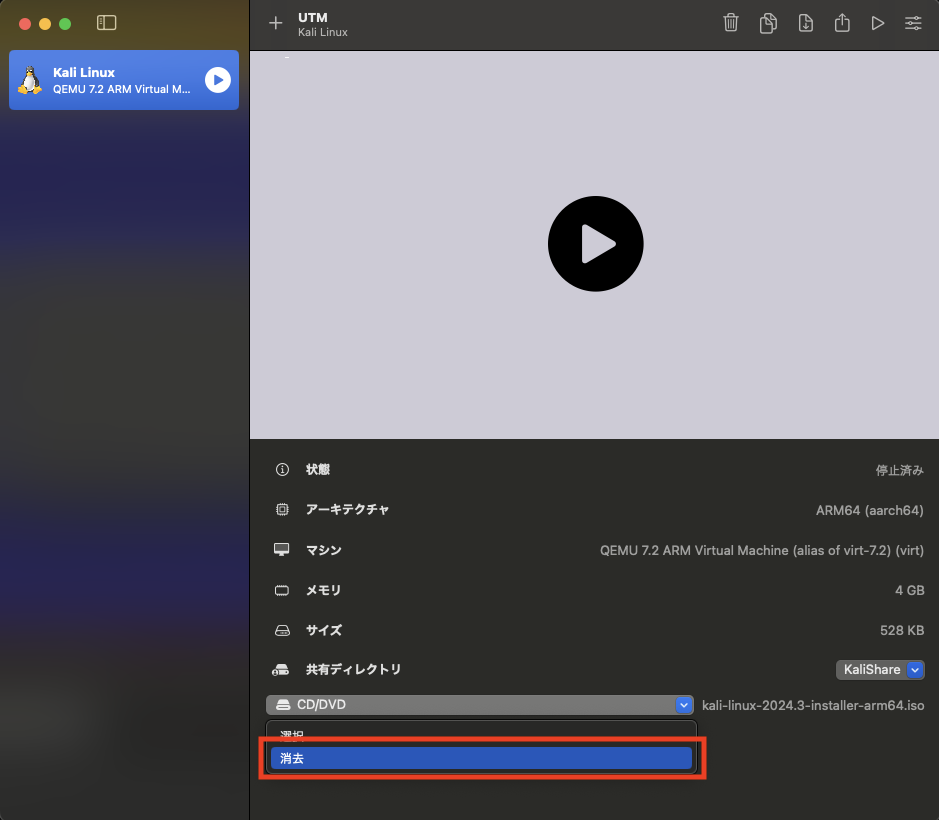This screenshot has width=939, height=820.
Task: Click the 共有ディレクトリ label
Action: click(353, 670)
